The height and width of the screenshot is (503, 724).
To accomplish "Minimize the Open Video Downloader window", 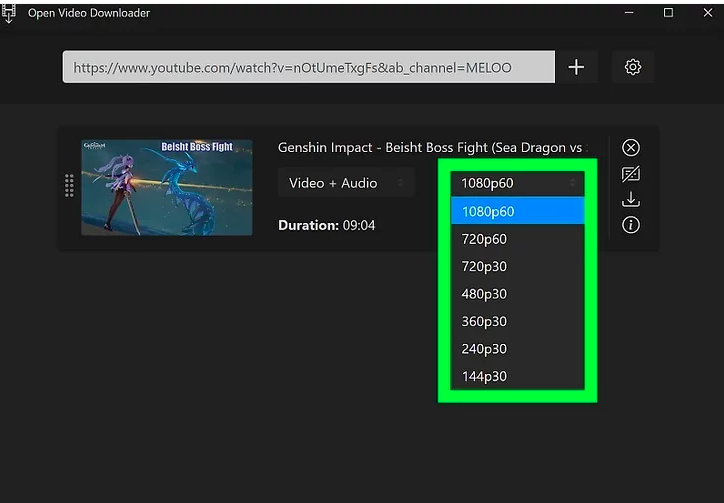I will click(x=628, y=12).
